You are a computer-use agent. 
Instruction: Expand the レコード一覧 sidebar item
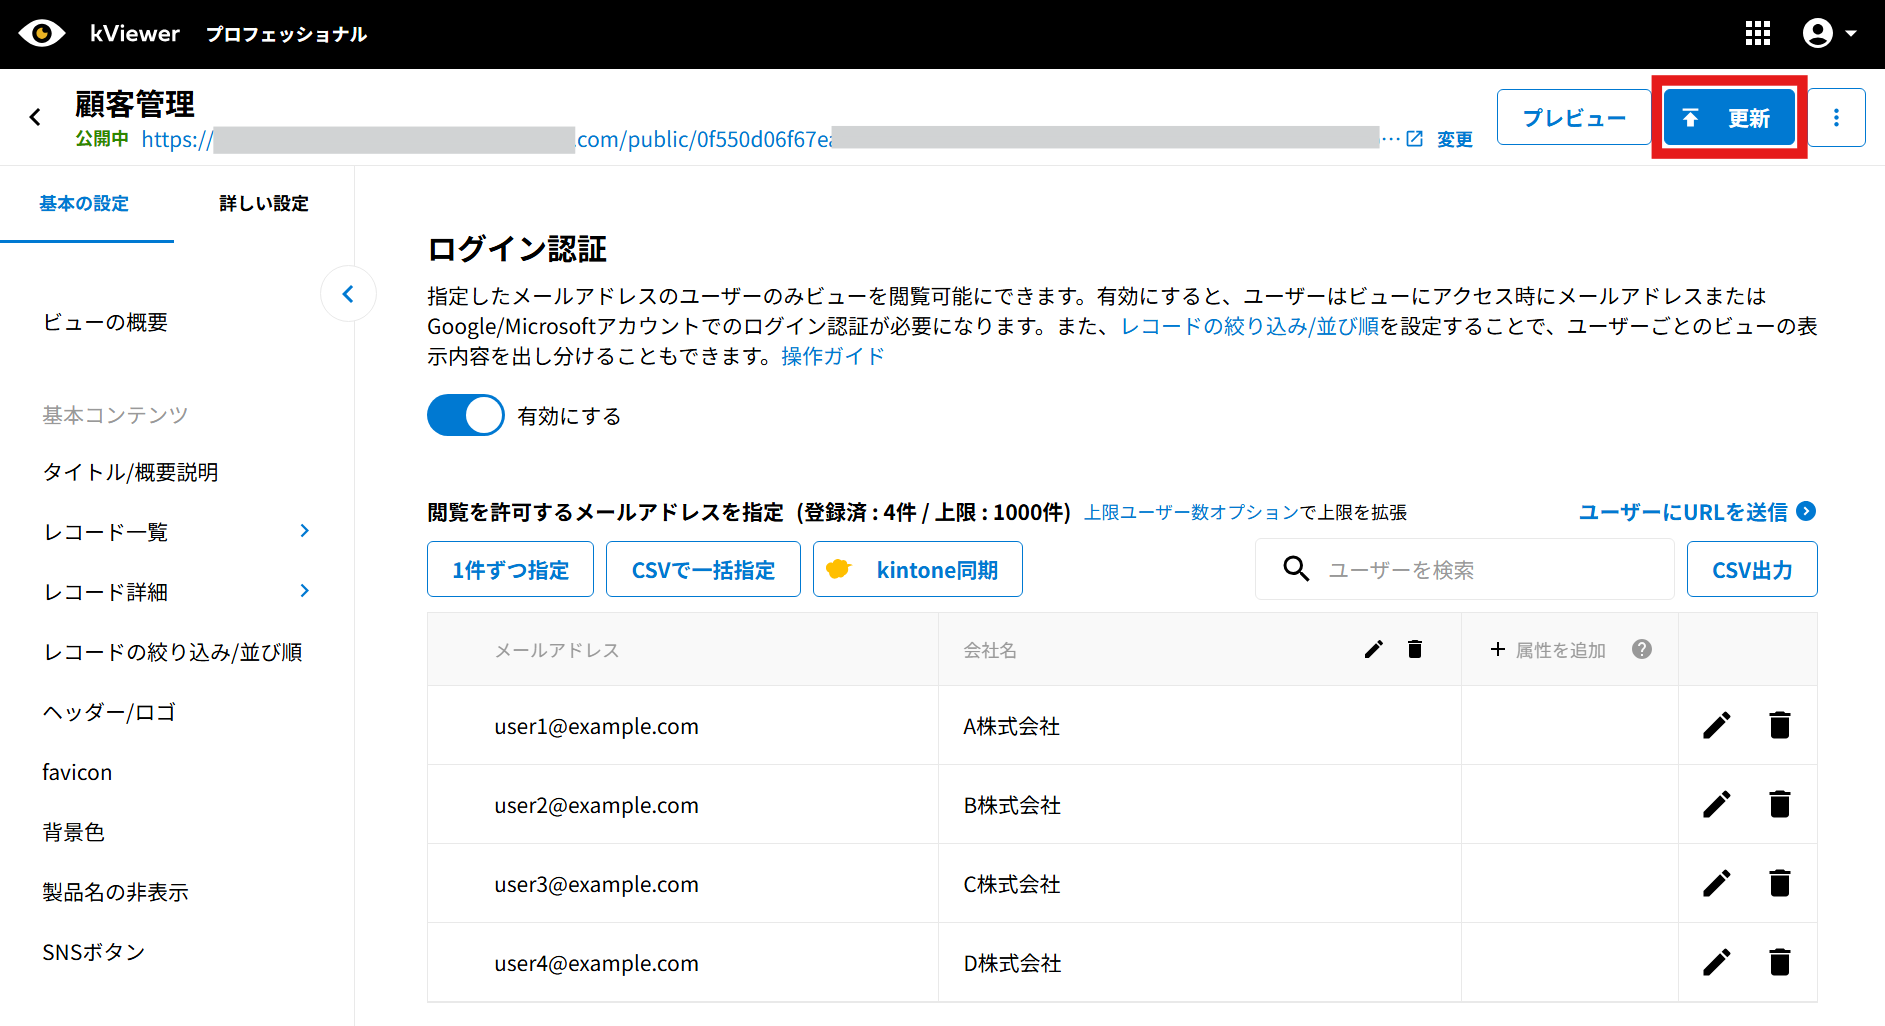(304, 531)
